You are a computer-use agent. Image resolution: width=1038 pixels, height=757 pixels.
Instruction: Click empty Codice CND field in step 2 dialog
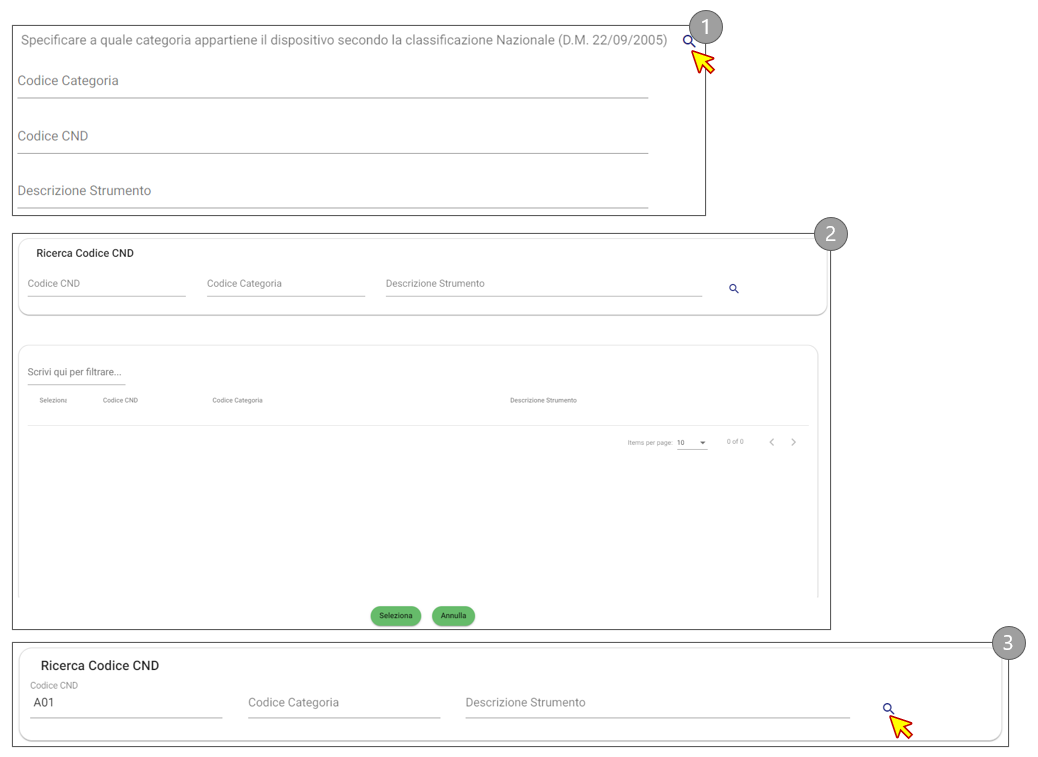tap(106, 284)
